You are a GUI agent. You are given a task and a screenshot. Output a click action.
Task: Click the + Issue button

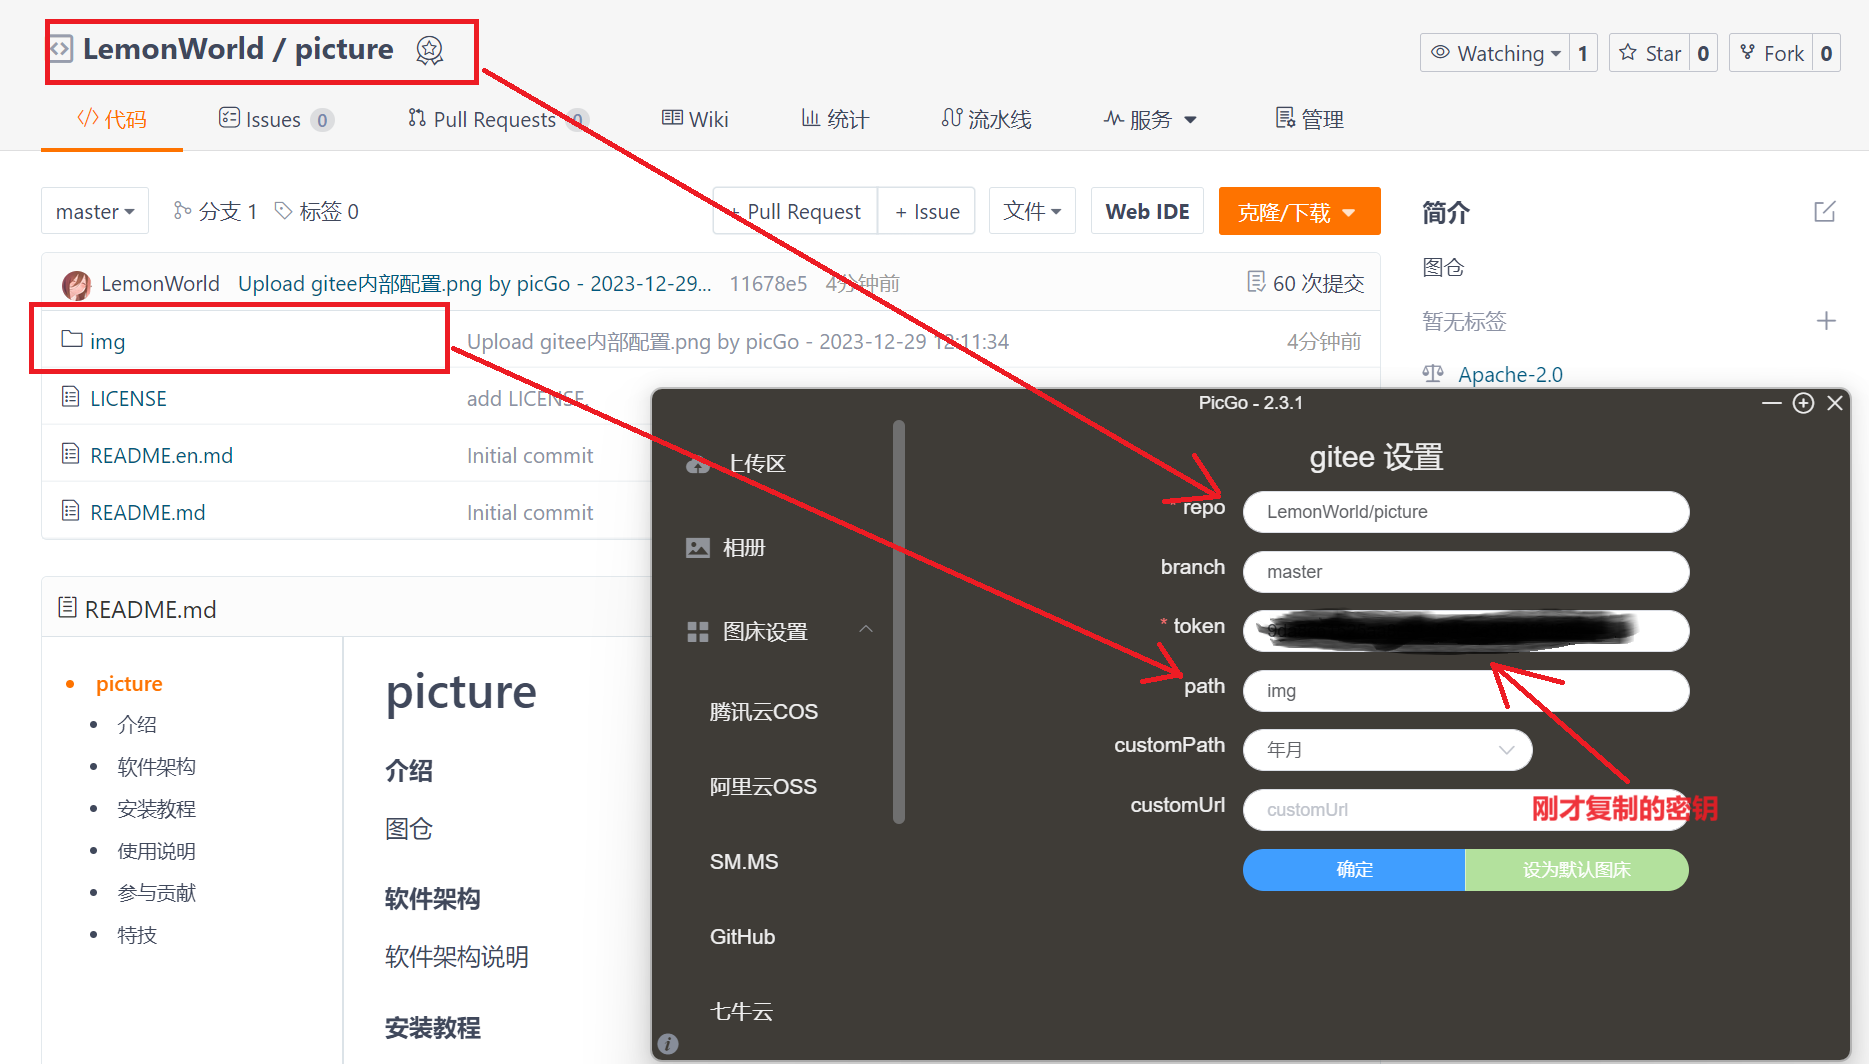927,211
